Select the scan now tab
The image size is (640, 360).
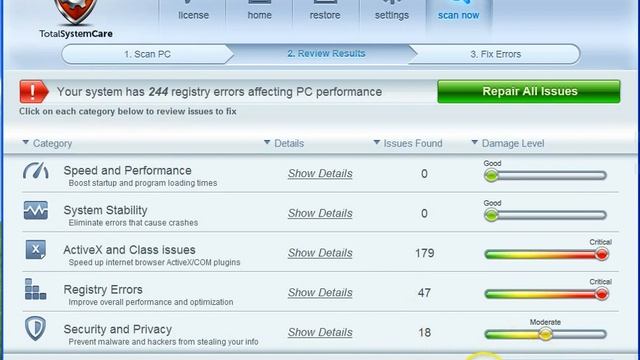click(458, 15)
